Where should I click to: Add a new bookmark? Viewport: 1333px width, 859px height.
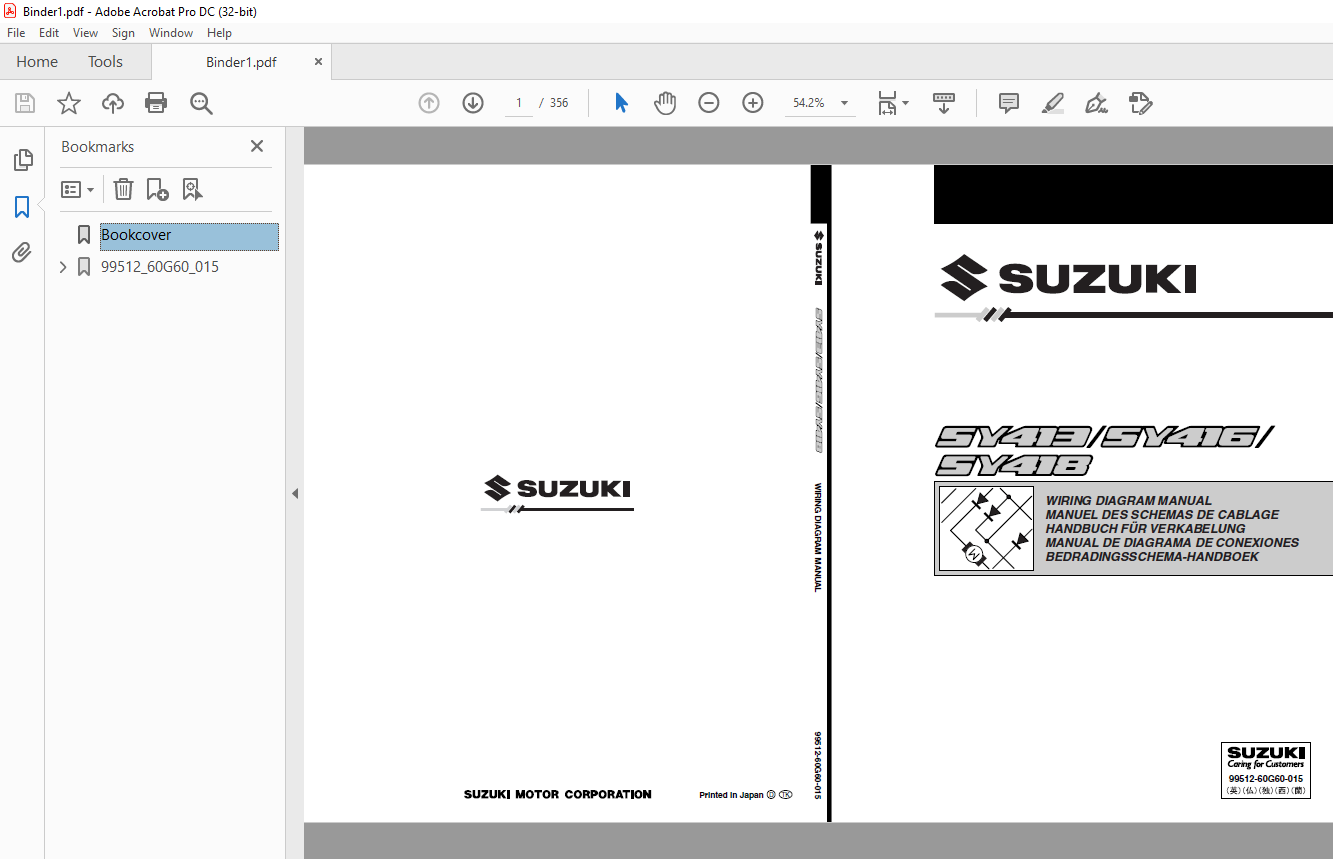pyautogui.click(x=157, y=189)
